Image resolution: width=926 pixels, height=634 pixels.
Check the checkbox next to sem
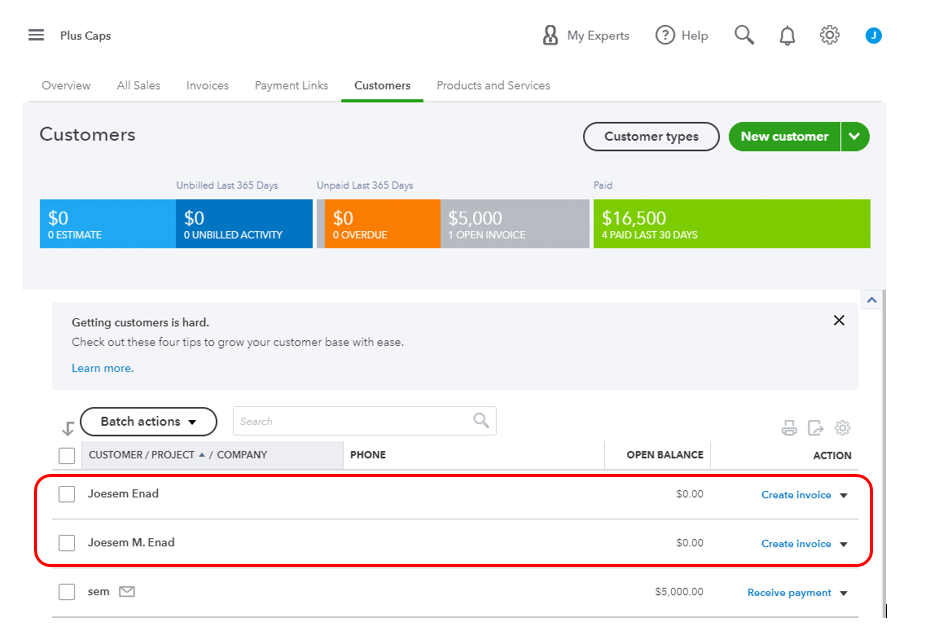[x=66, y=591]
